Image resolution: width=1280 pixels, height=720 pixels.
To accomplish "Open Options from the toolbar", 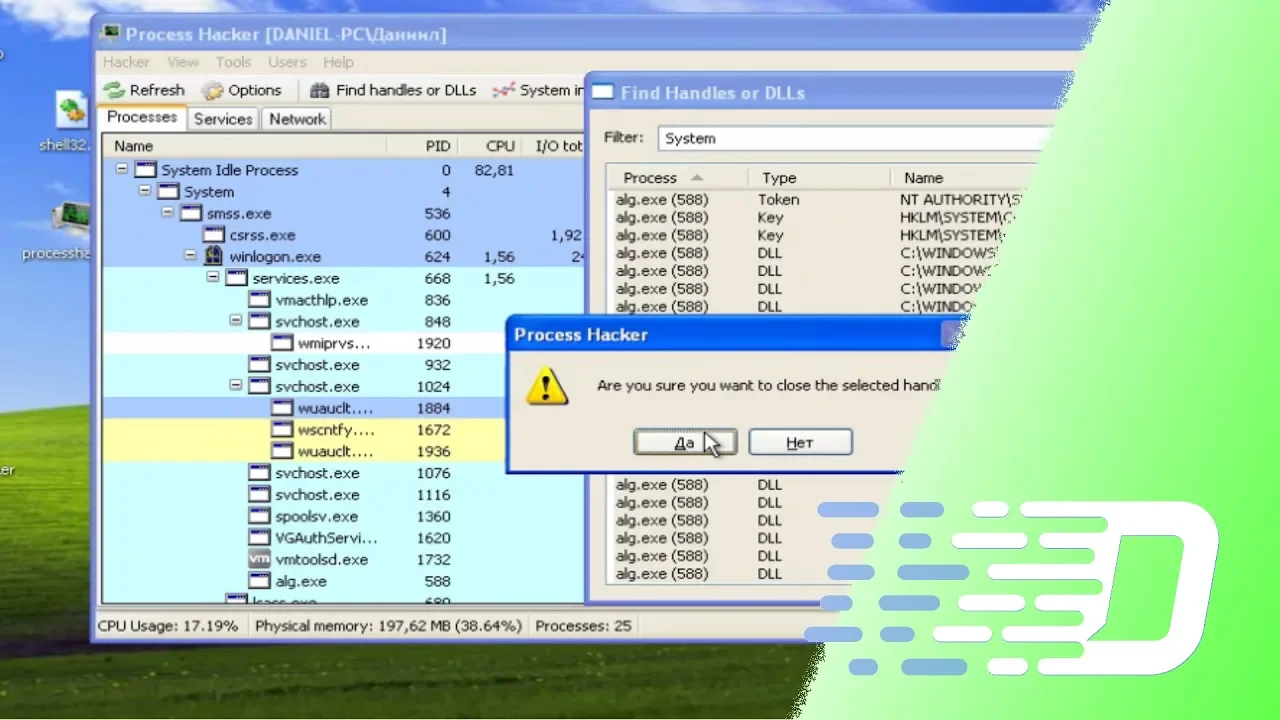I will pyautogui.click(x=241, y=90).
